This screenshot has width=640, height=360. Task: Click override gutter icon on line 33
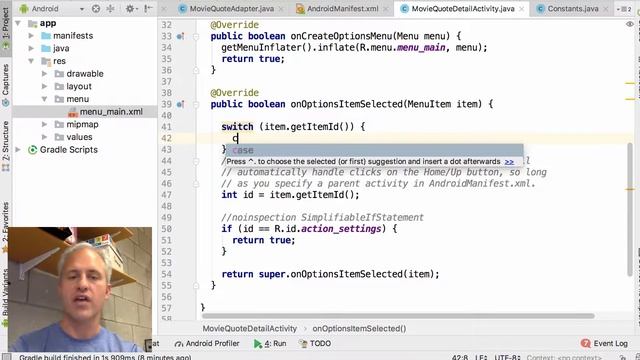tap(180, 36)
